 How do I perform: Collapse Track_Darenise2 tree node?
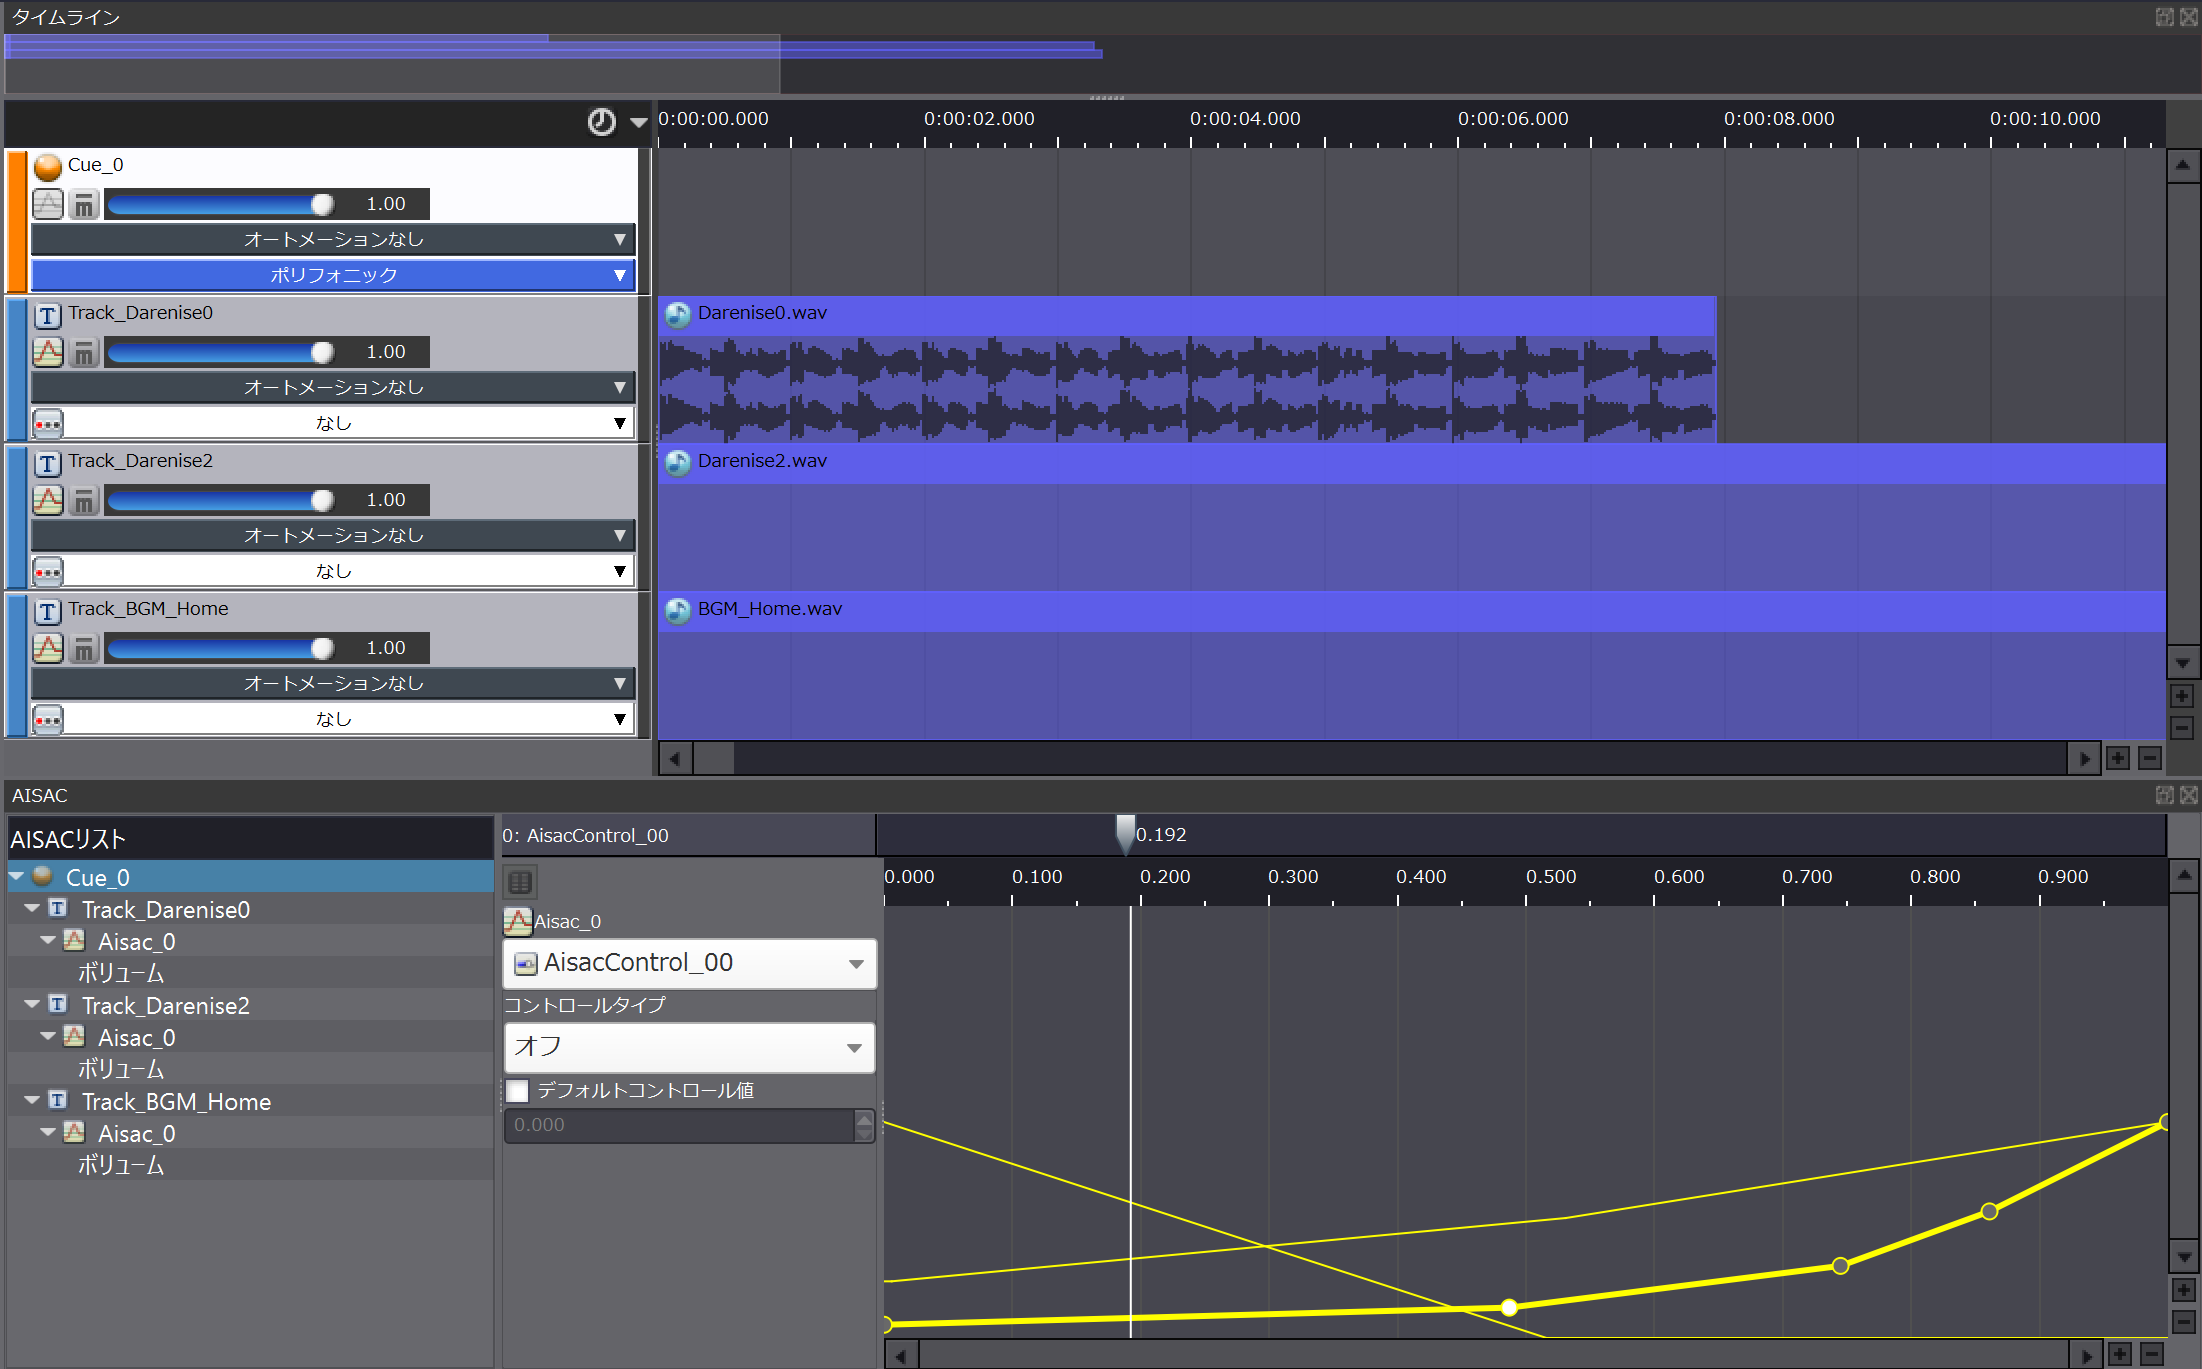[32, 1003]
